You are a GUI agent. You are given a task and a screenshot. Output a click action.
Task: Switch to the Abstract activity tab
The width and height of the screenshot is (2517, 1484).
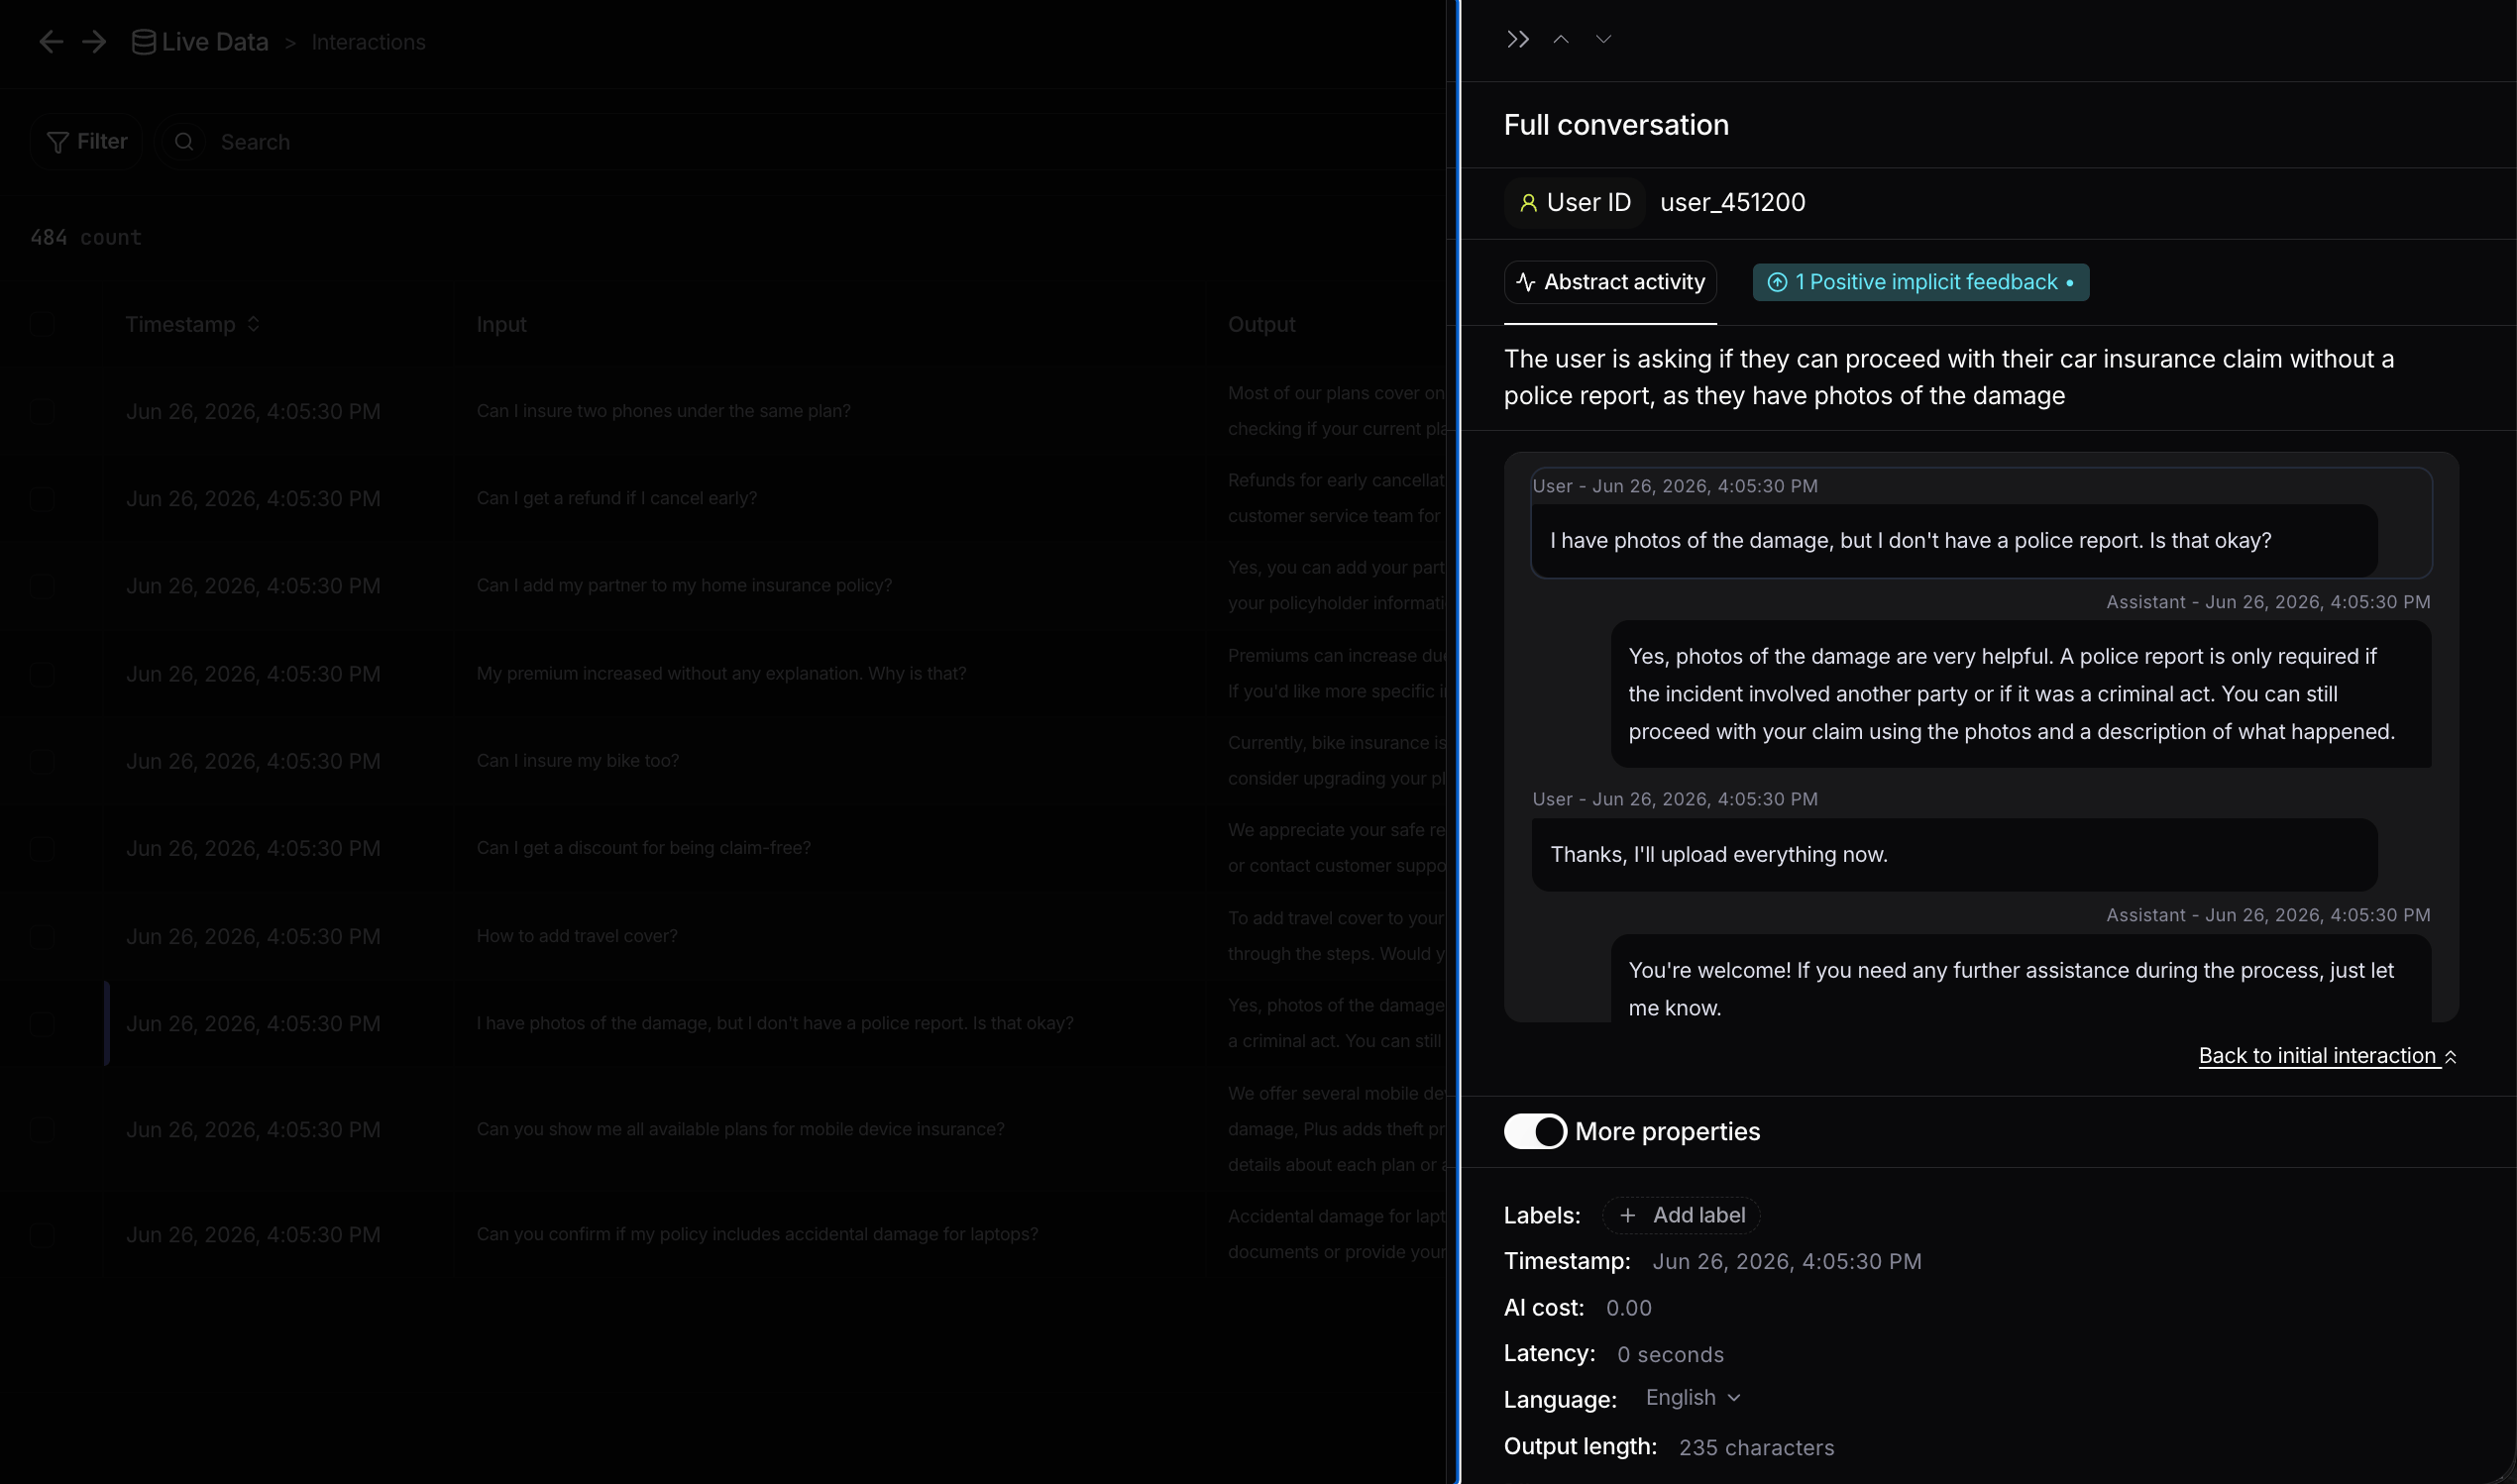(x=1610, y=282)
